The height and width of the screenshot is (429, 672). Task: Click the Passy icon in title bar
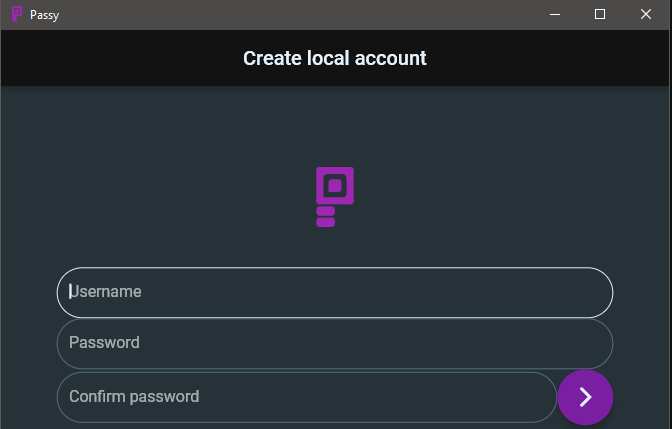pos(17,14)
